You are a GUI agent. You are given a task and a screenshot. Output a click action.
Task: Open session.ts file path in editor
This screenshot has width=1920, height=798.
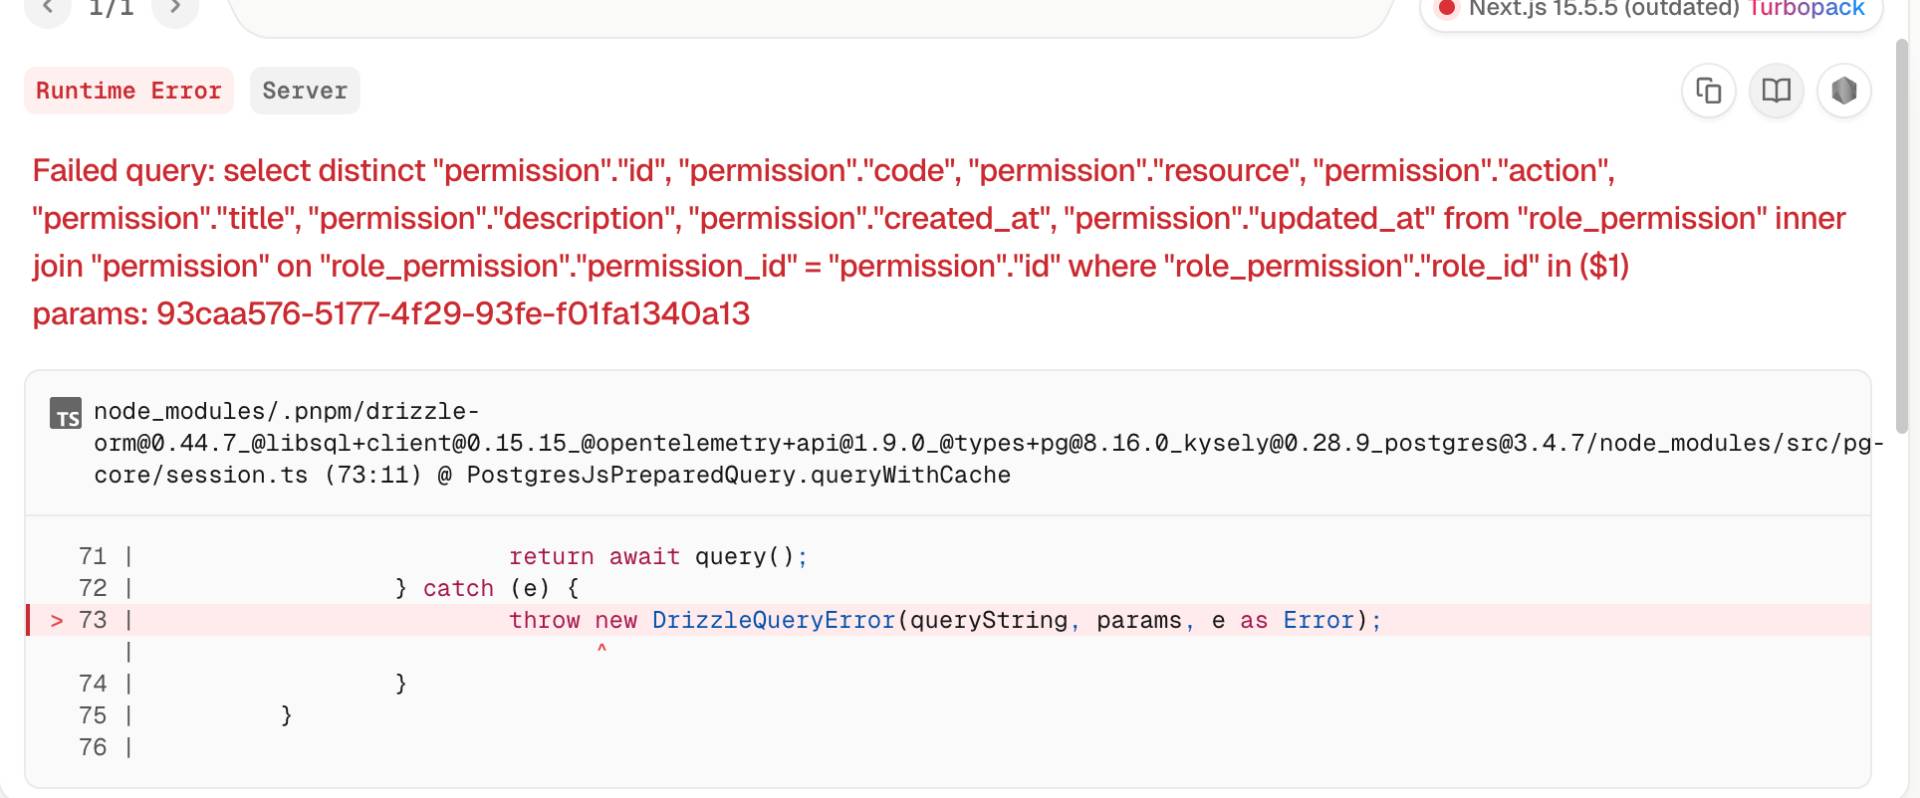551,443
